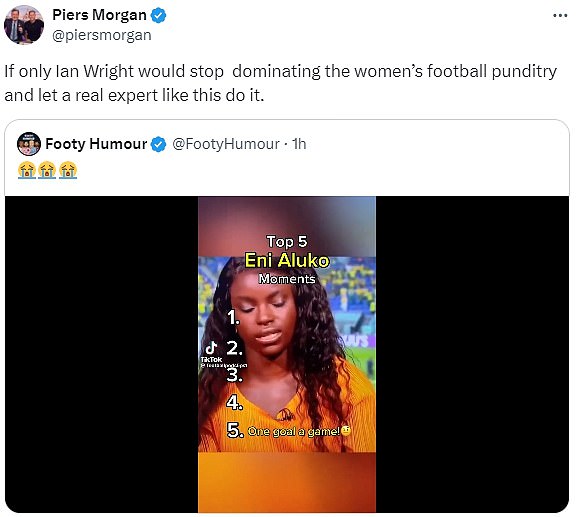579x517 pixels.
Task: Open the @FootyHumour handle
Action: [226, 144]
